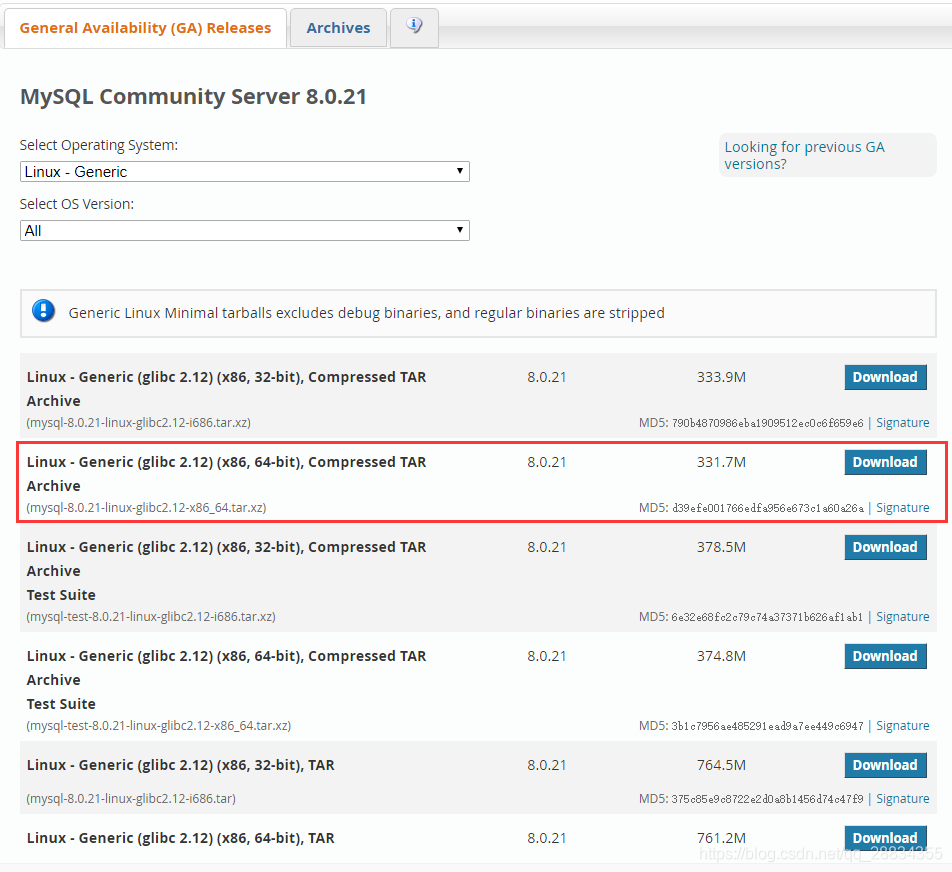The height and width of the screenshot is (872, 952).
Task: Download the 761.2M 64-bit TAR
Action: 885,838
